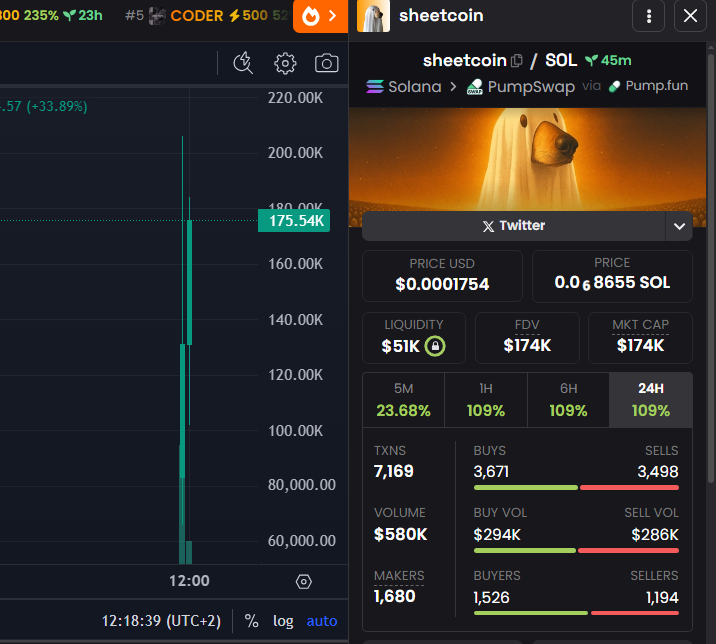The image size is (716, 644).
Task: Open the chart quick search lightning icon
Action: pyautogui.click(x=243, y=63)
